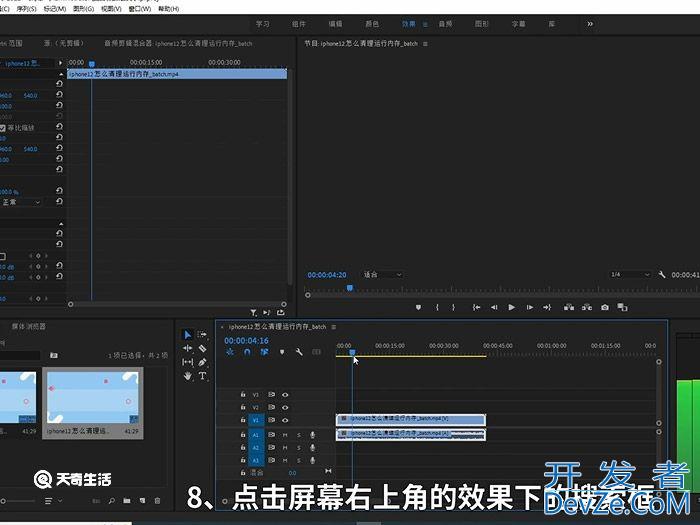The width and height of the screenshot is (700, 525).
Task: Solo audio track A2
Action: tap(299, 447)
